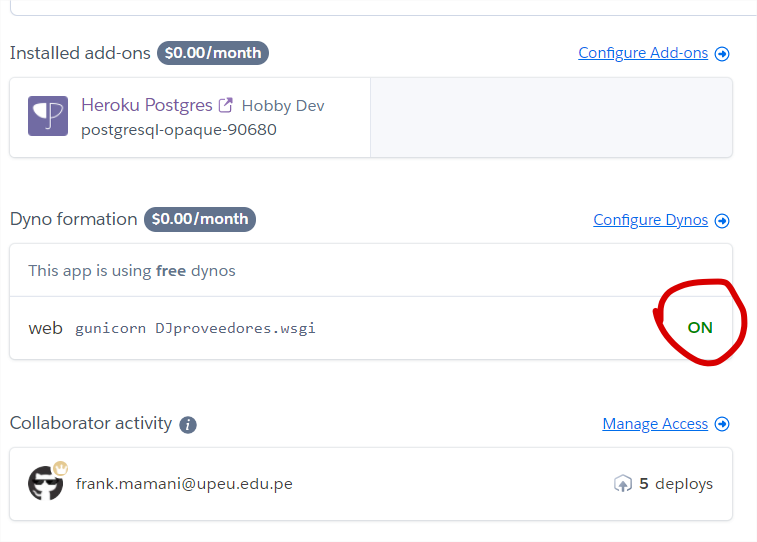Click arrow icon next to Configure Add-ons
This screenshot has width=757, height=542.
point(722,54)
